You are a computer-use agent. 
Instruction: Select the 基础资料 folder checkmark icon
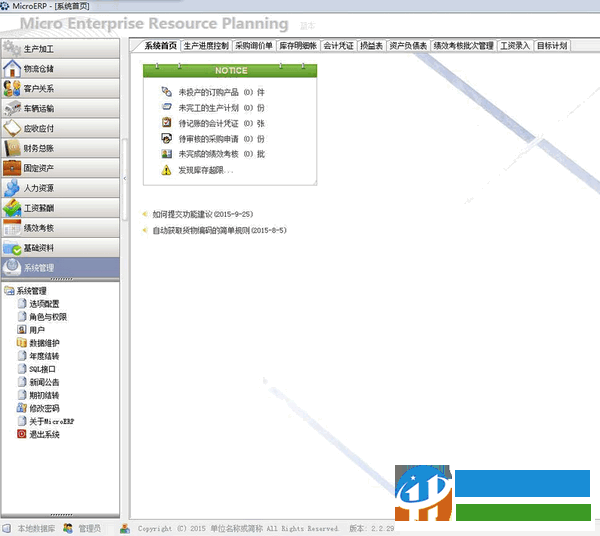click(x=12, y=248)
